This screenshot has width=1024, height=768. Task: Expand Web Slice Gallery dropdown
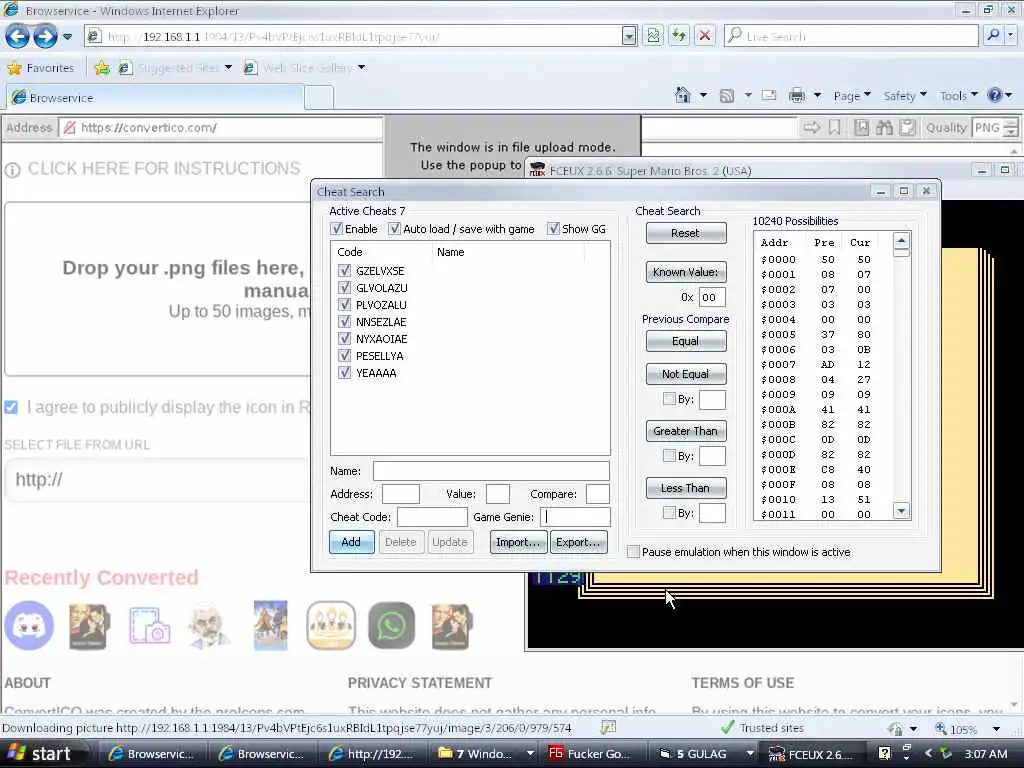(x=361, y=67)
